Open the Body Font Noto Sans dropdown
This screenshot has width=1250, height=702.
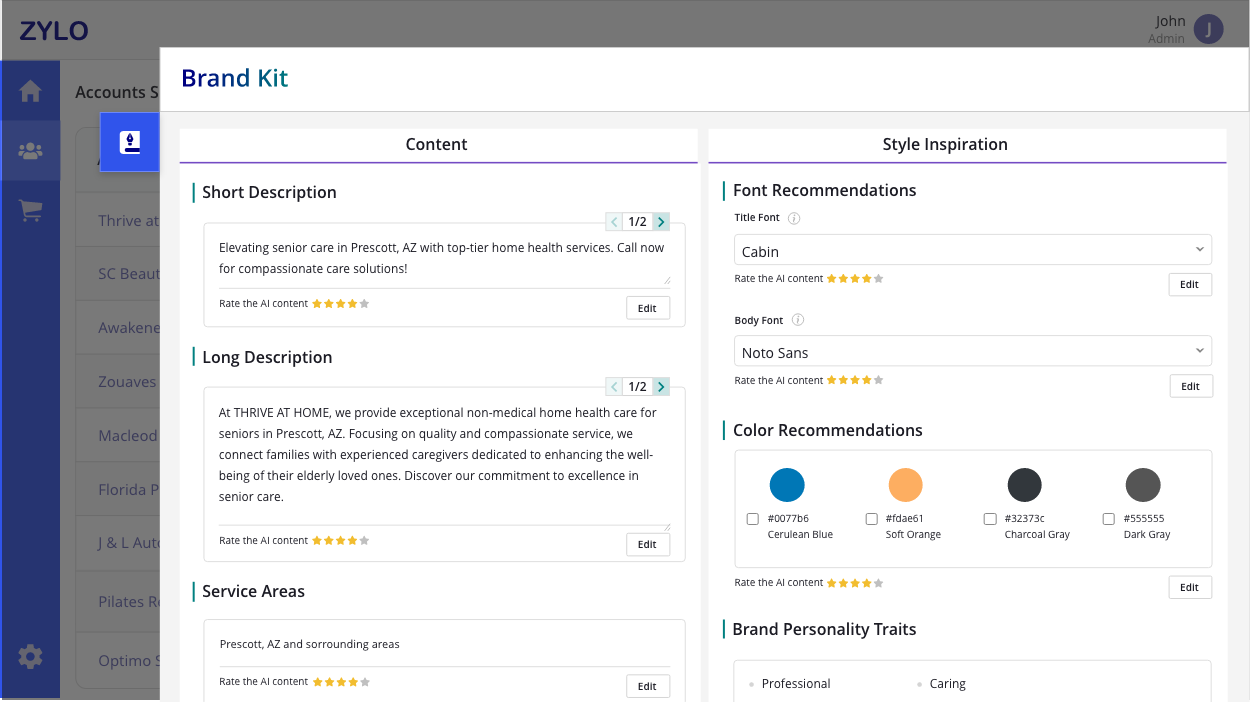pos(972,352)
